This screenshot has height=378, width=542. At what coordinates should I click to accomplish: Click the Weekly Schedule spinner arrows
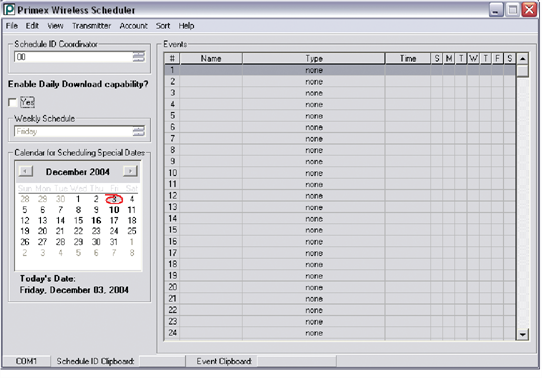139,131
